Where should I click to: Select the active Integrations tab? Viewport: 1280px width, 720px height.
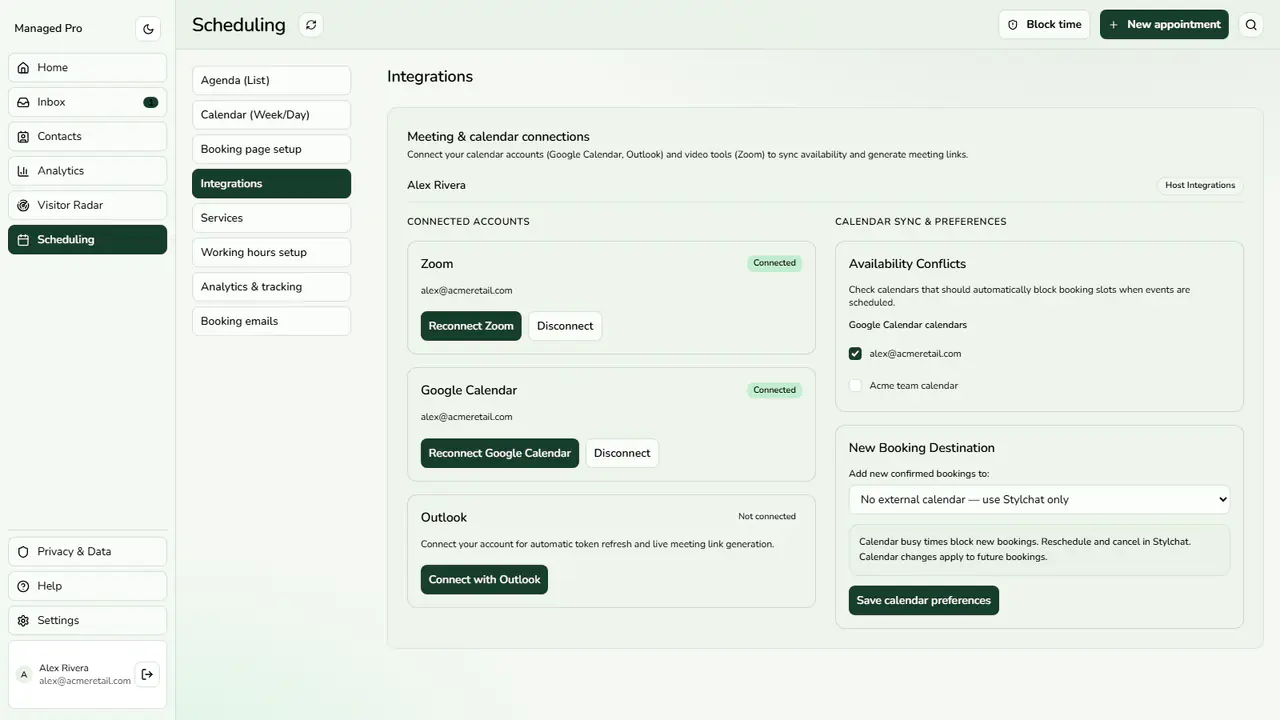[x=271, y=184]
